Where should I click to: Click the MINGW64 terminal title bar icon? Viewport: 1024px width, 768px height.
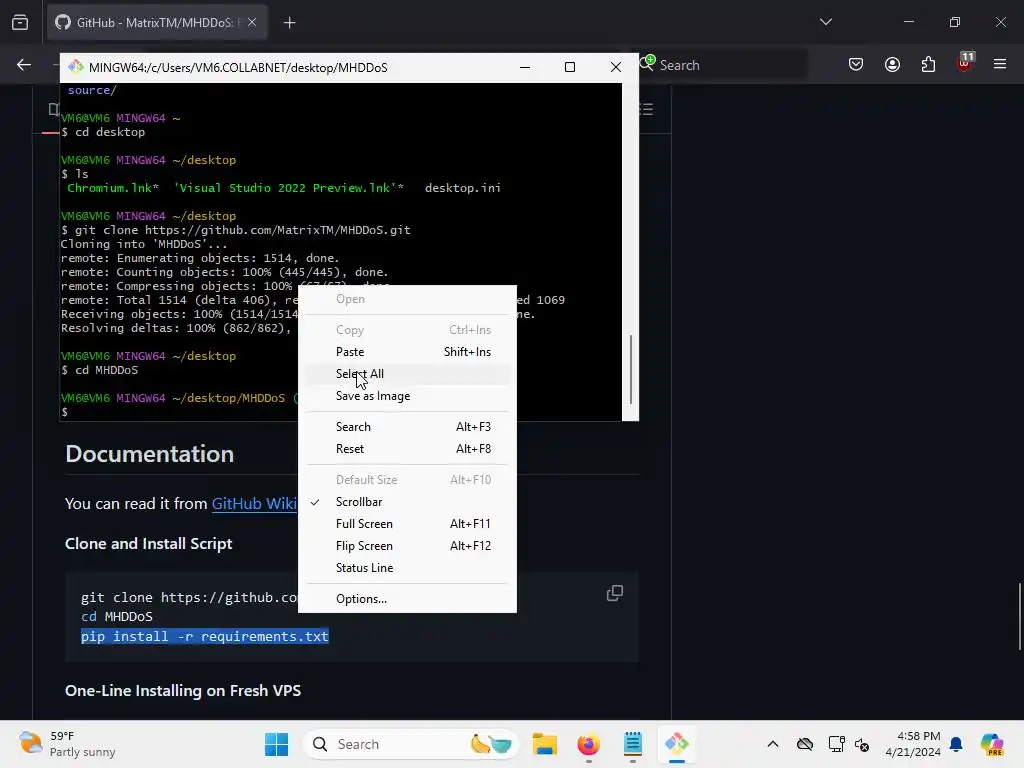click(x=76, y=67)
